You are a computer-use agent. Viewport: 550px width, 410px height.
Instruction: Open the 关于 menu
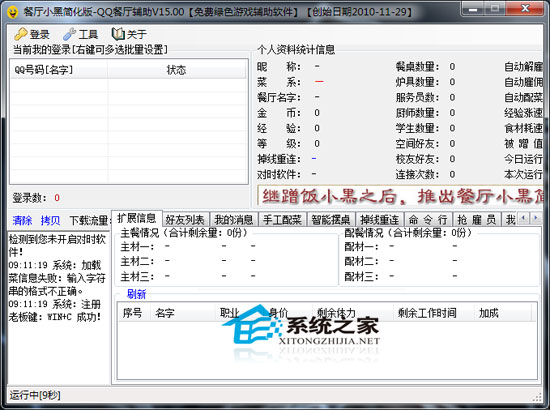tap(129, 34)
